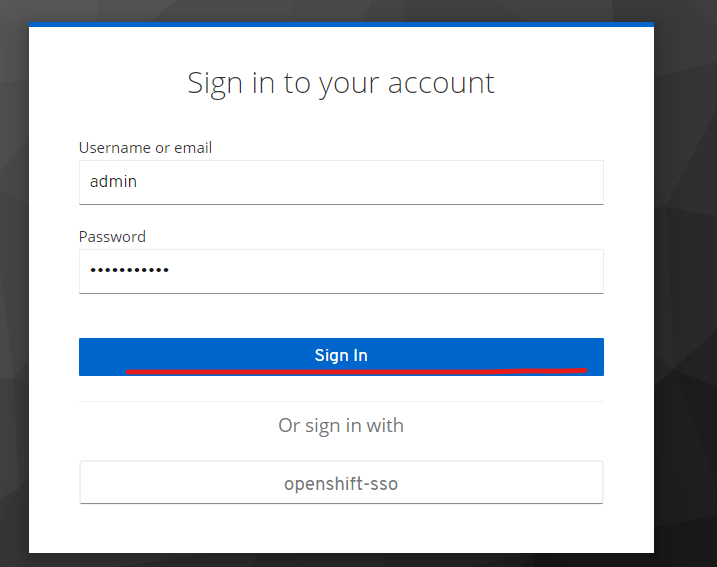Click the word 'account' in the heading

441,84
